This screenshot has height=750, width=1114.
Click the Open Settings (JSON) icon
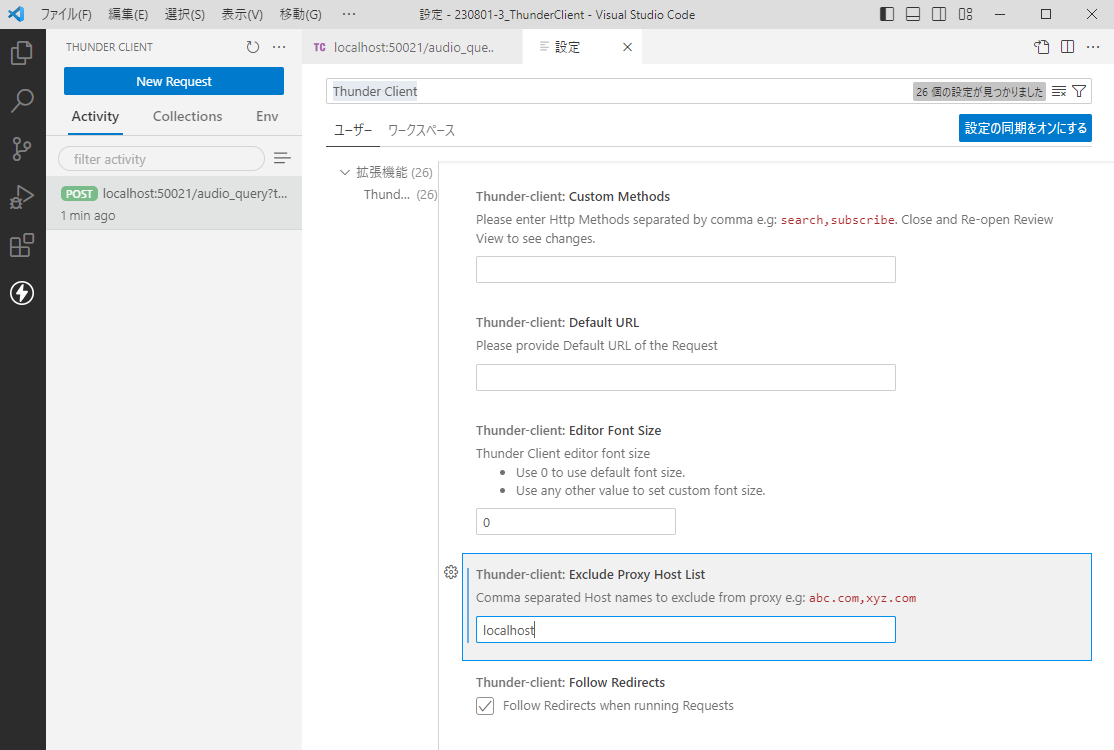point(1042,47)
